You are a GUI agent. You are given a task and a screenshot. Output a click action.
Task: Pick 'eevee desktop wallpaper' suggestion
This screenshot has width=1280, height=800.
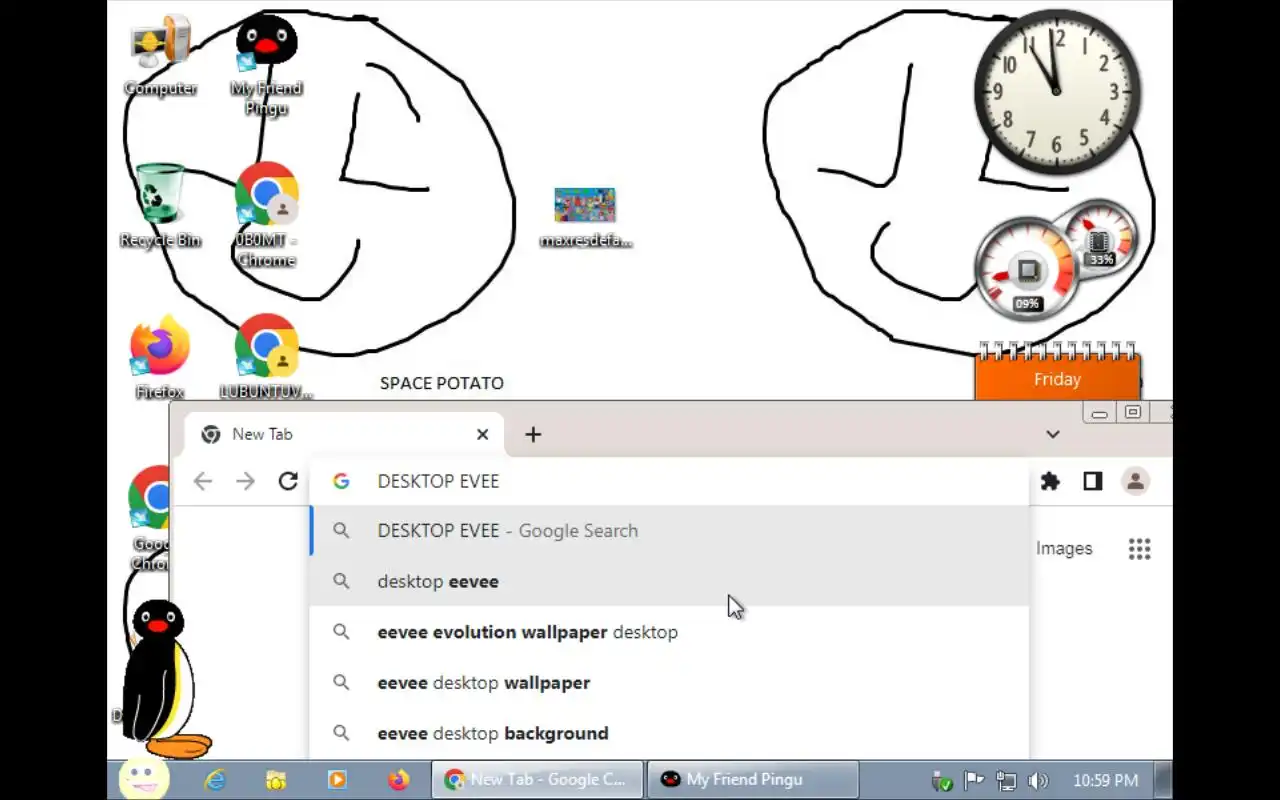click(669, 683)
